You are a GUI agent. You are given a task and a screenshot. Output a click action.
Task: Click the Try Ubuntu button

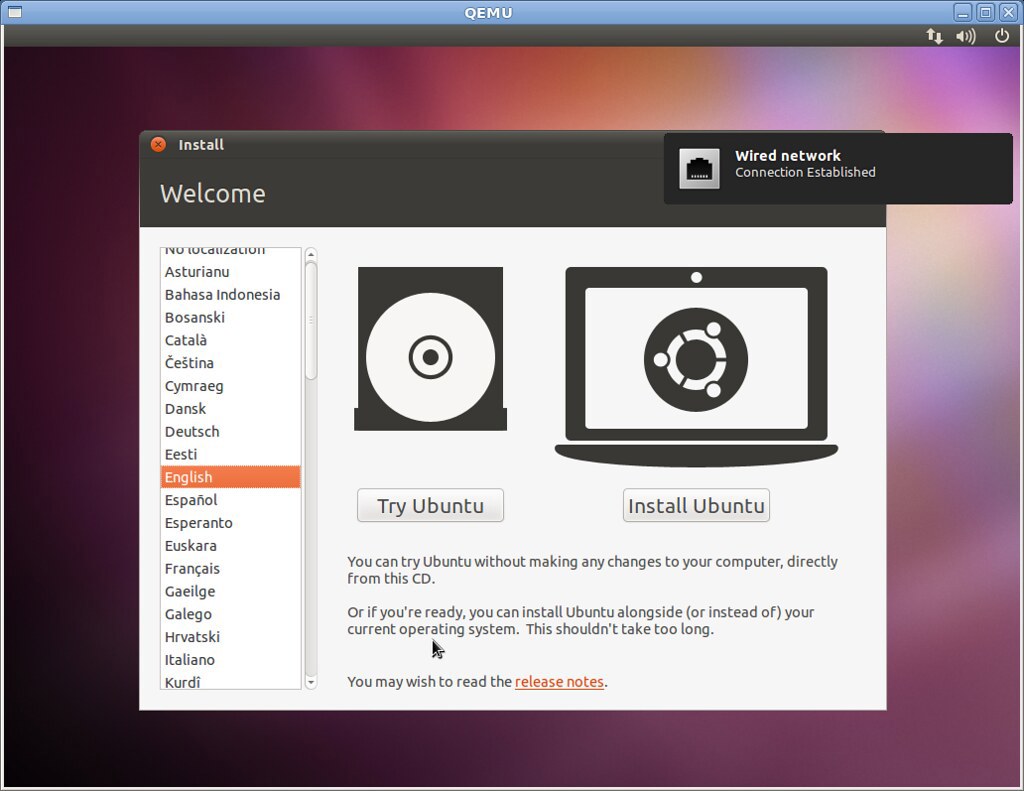[430, 506]
